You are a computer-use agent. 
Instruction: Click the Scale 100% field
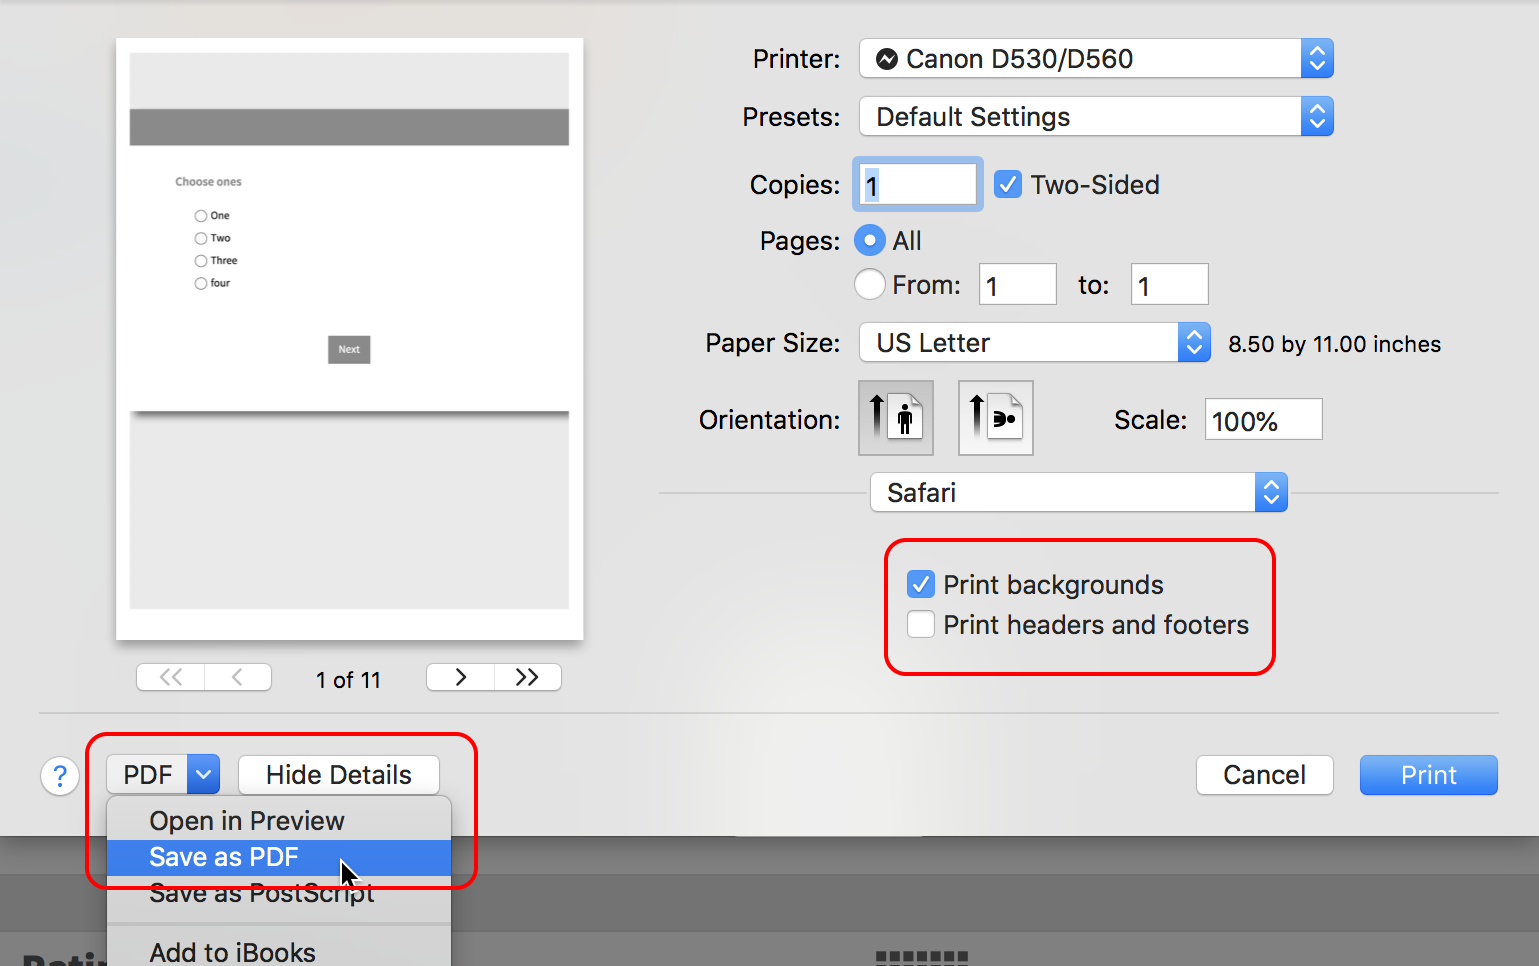tap(1264, 420)
